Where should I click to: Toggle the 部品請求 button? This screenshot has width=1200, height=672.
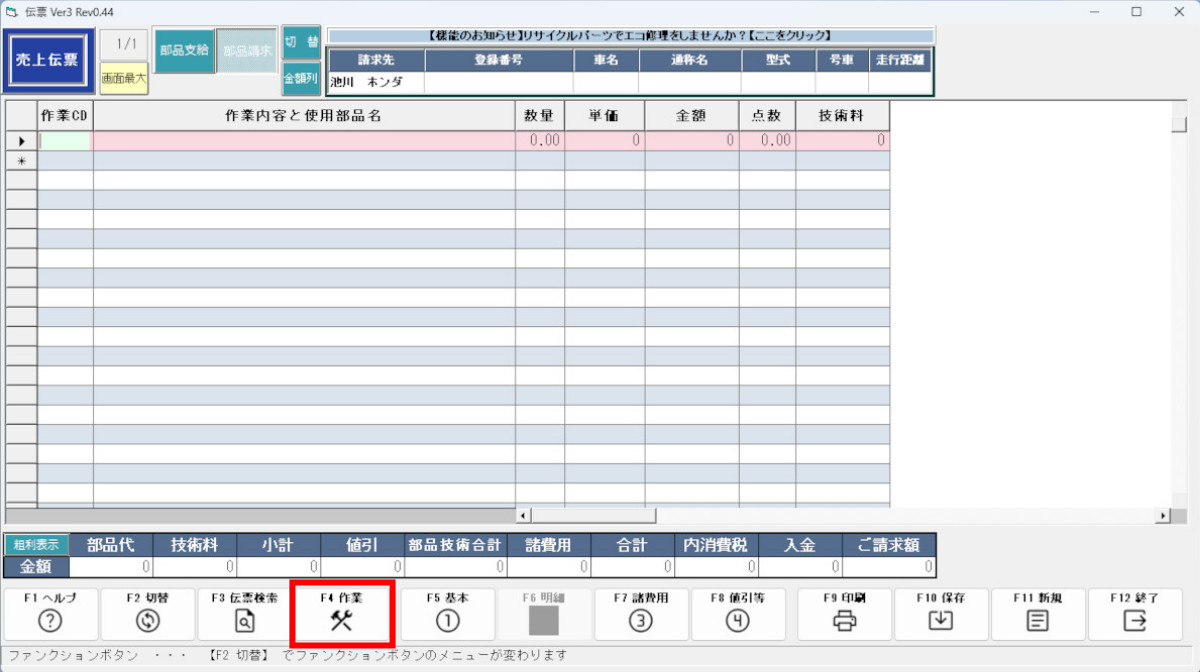247,51
